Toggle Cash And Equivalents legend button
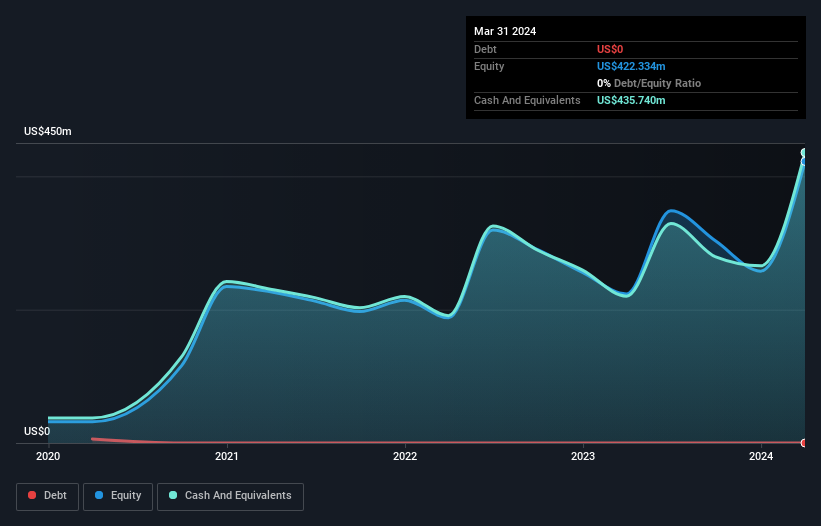 tap(230, 496)
